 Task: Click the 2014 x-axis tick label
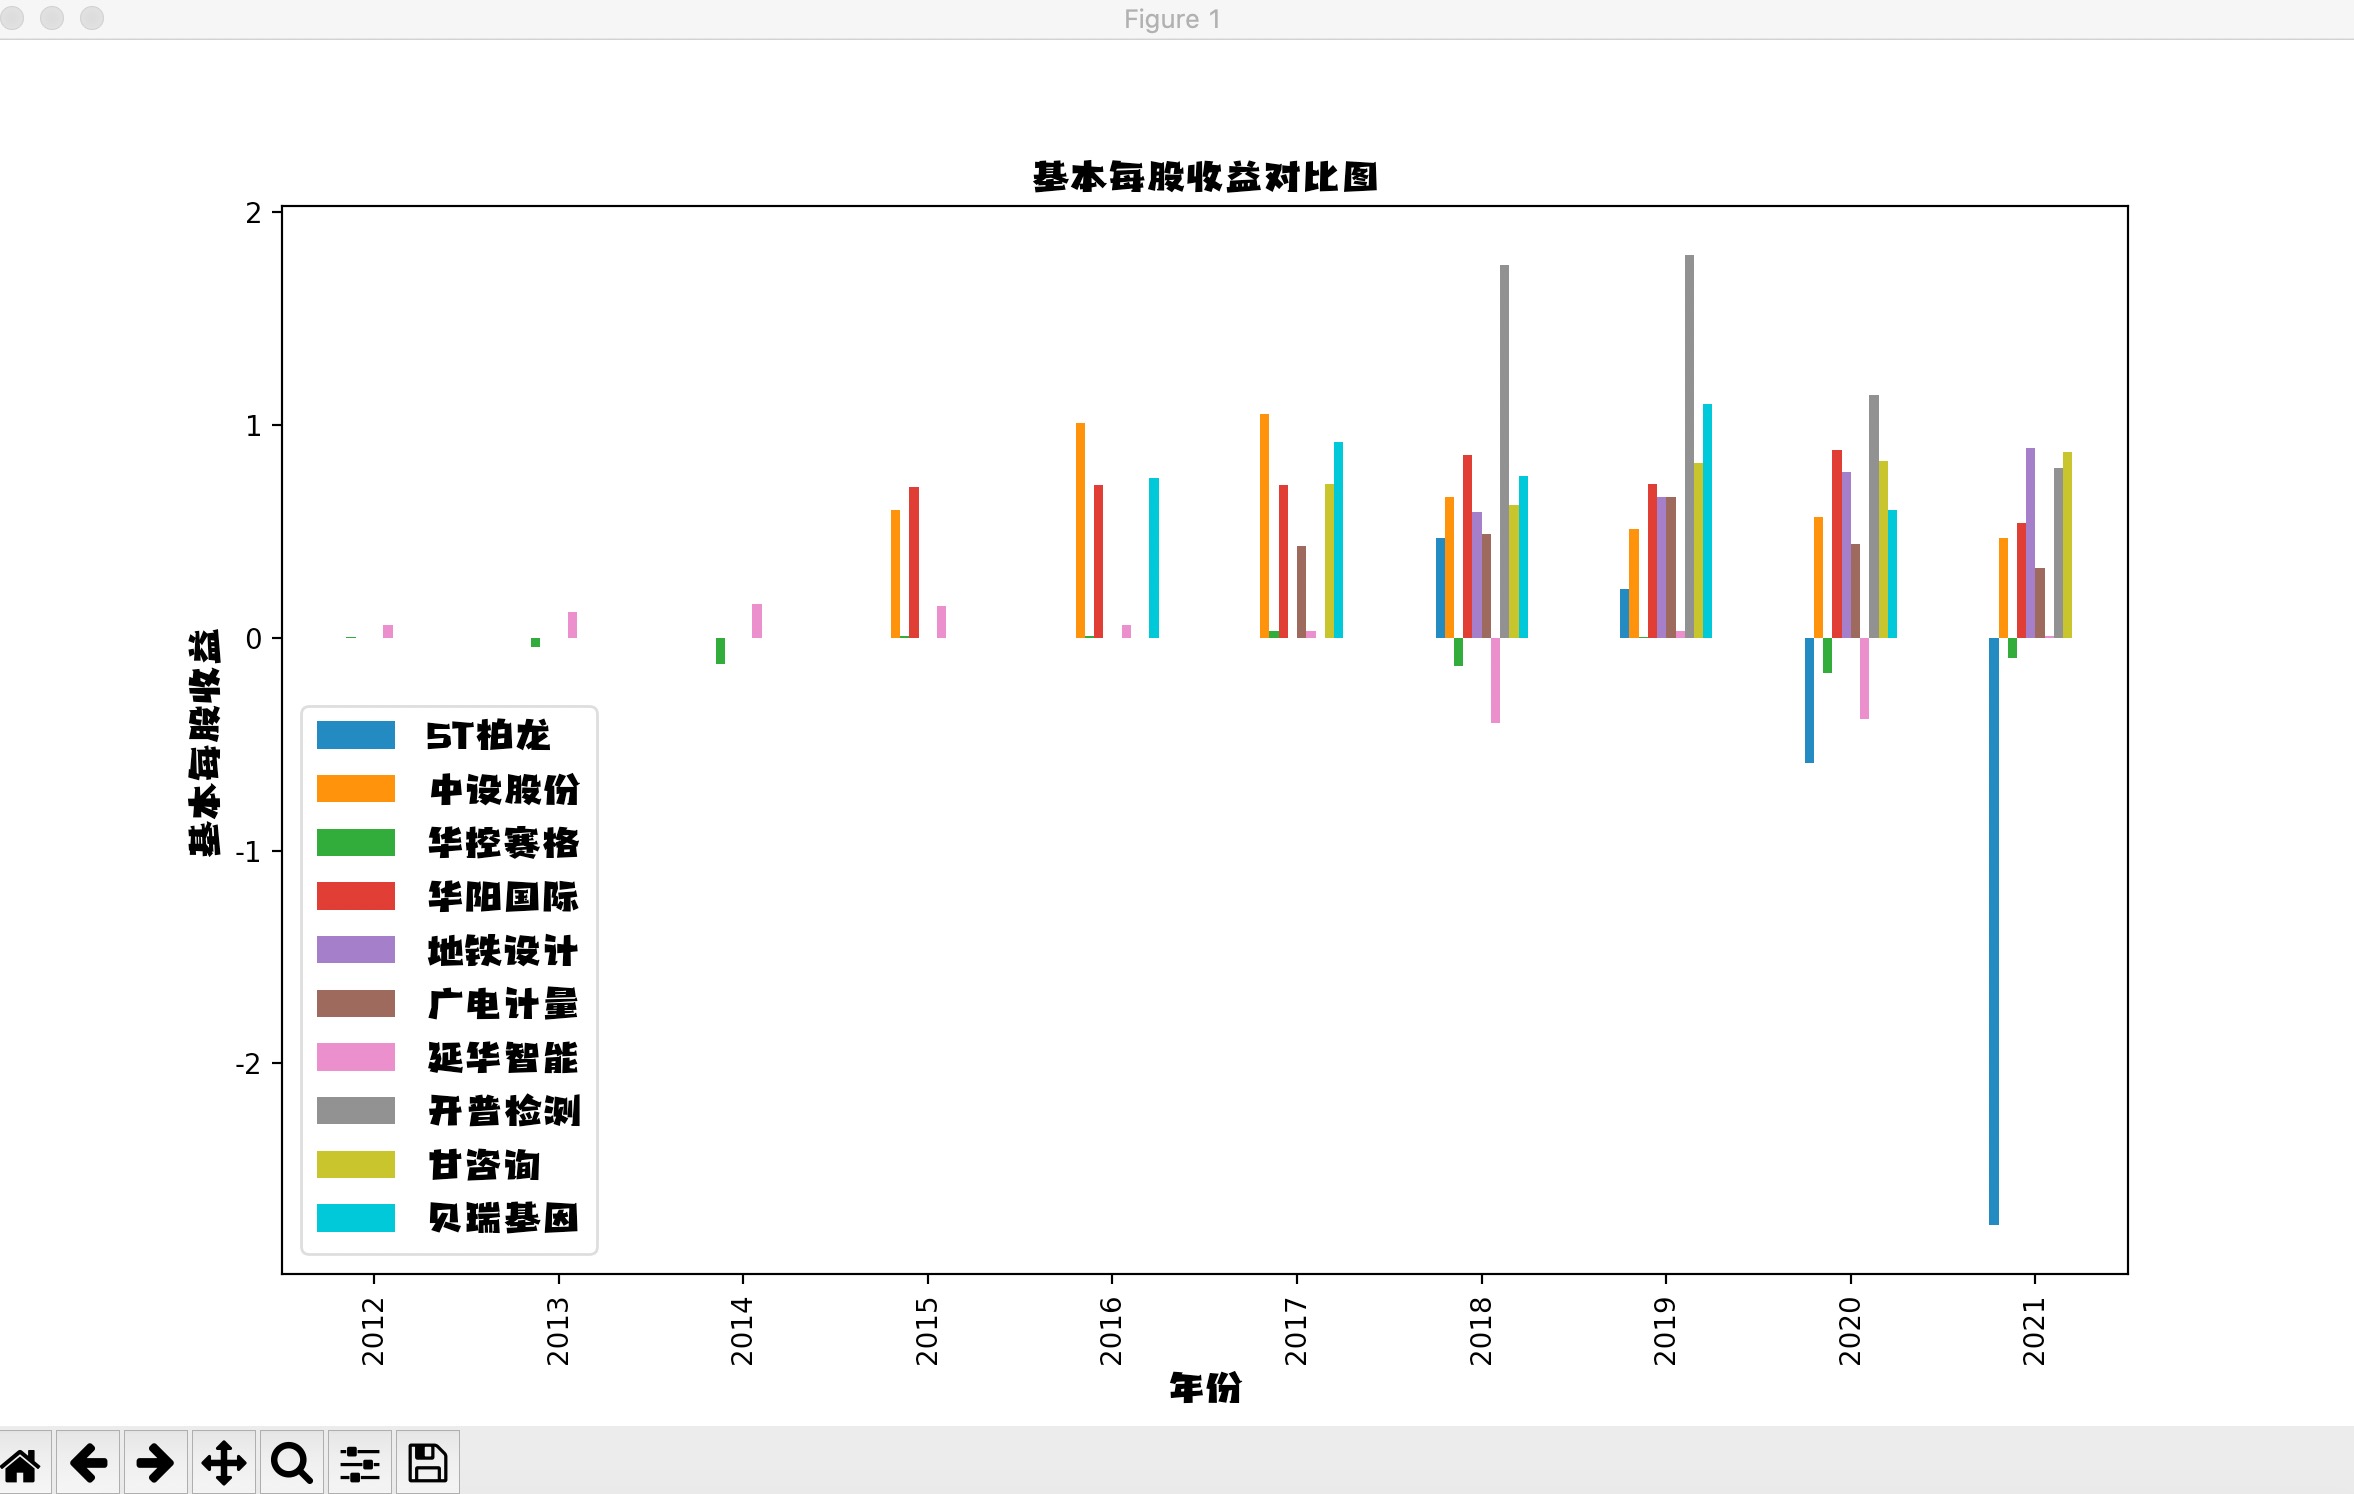tap(742, 1331)
